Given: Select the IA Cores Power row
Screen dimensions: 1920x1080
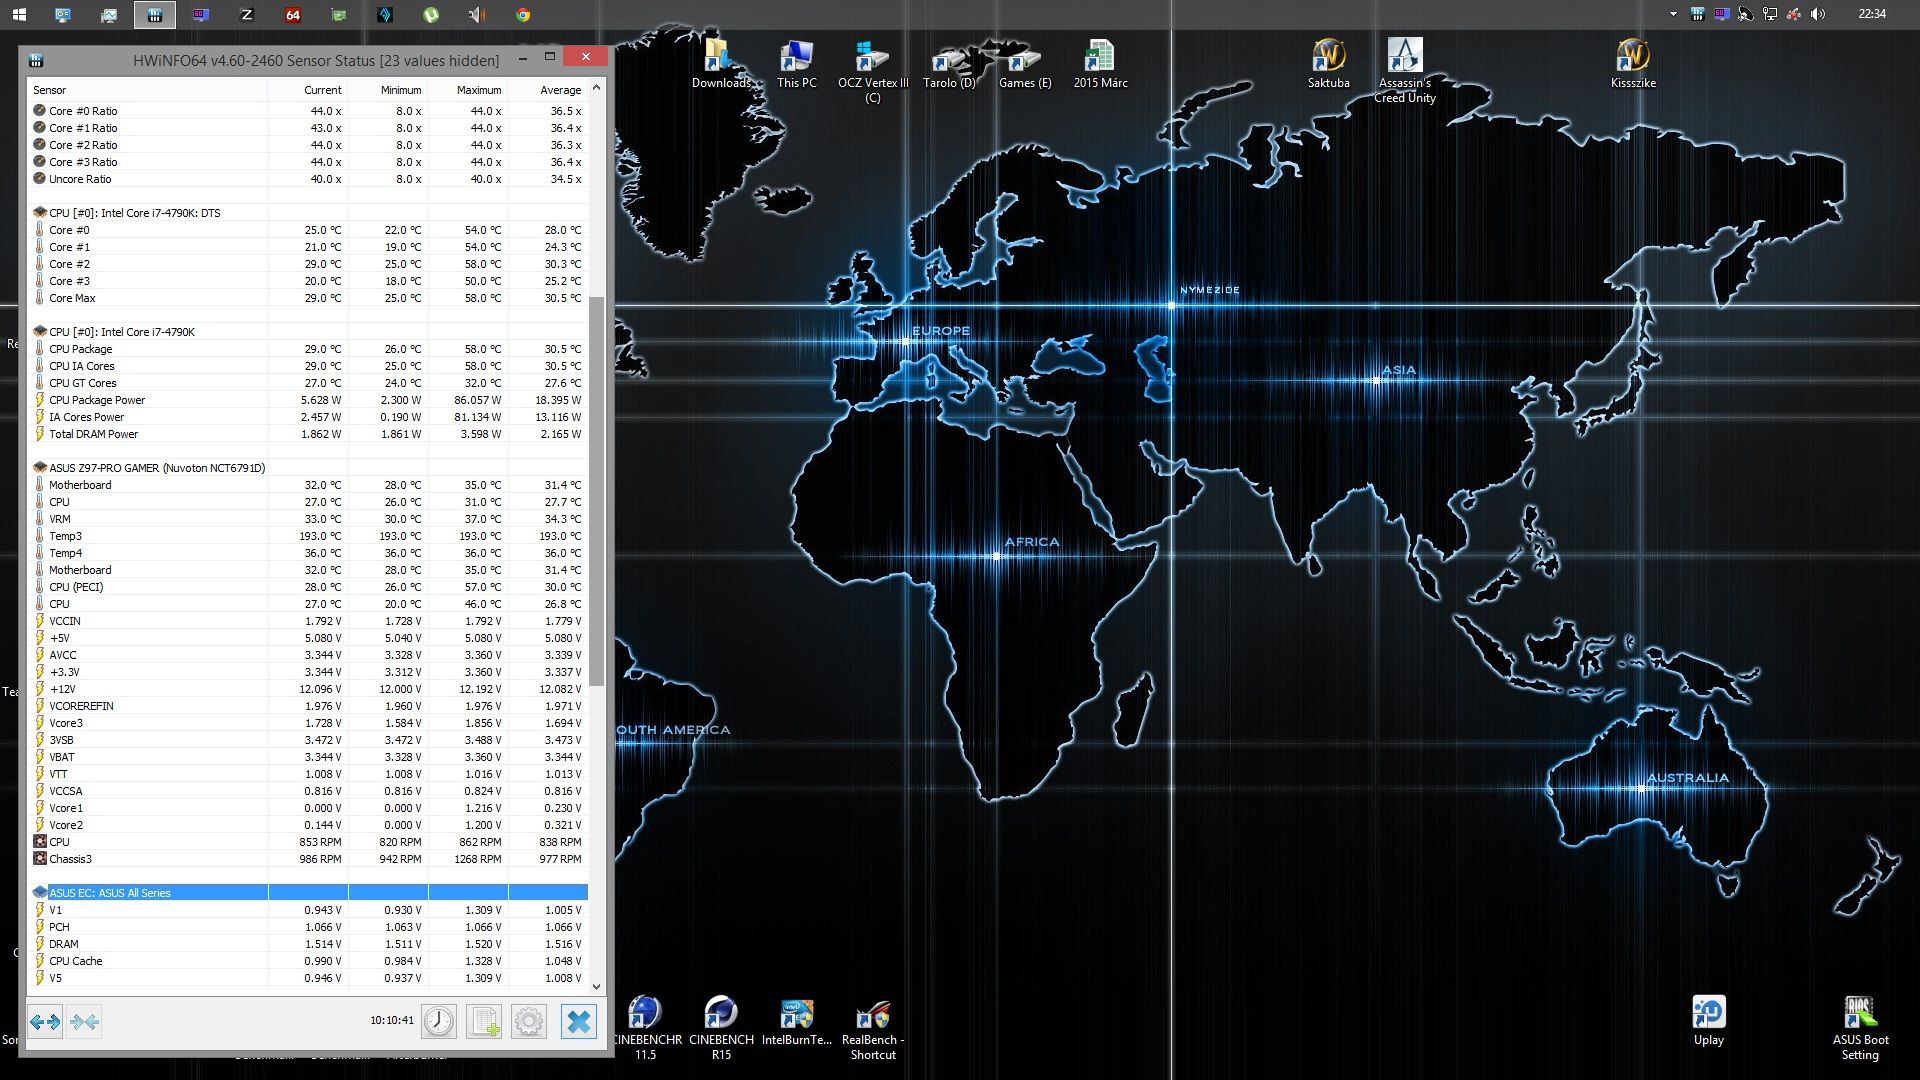Looking at the screenshot, I should 308,417.
